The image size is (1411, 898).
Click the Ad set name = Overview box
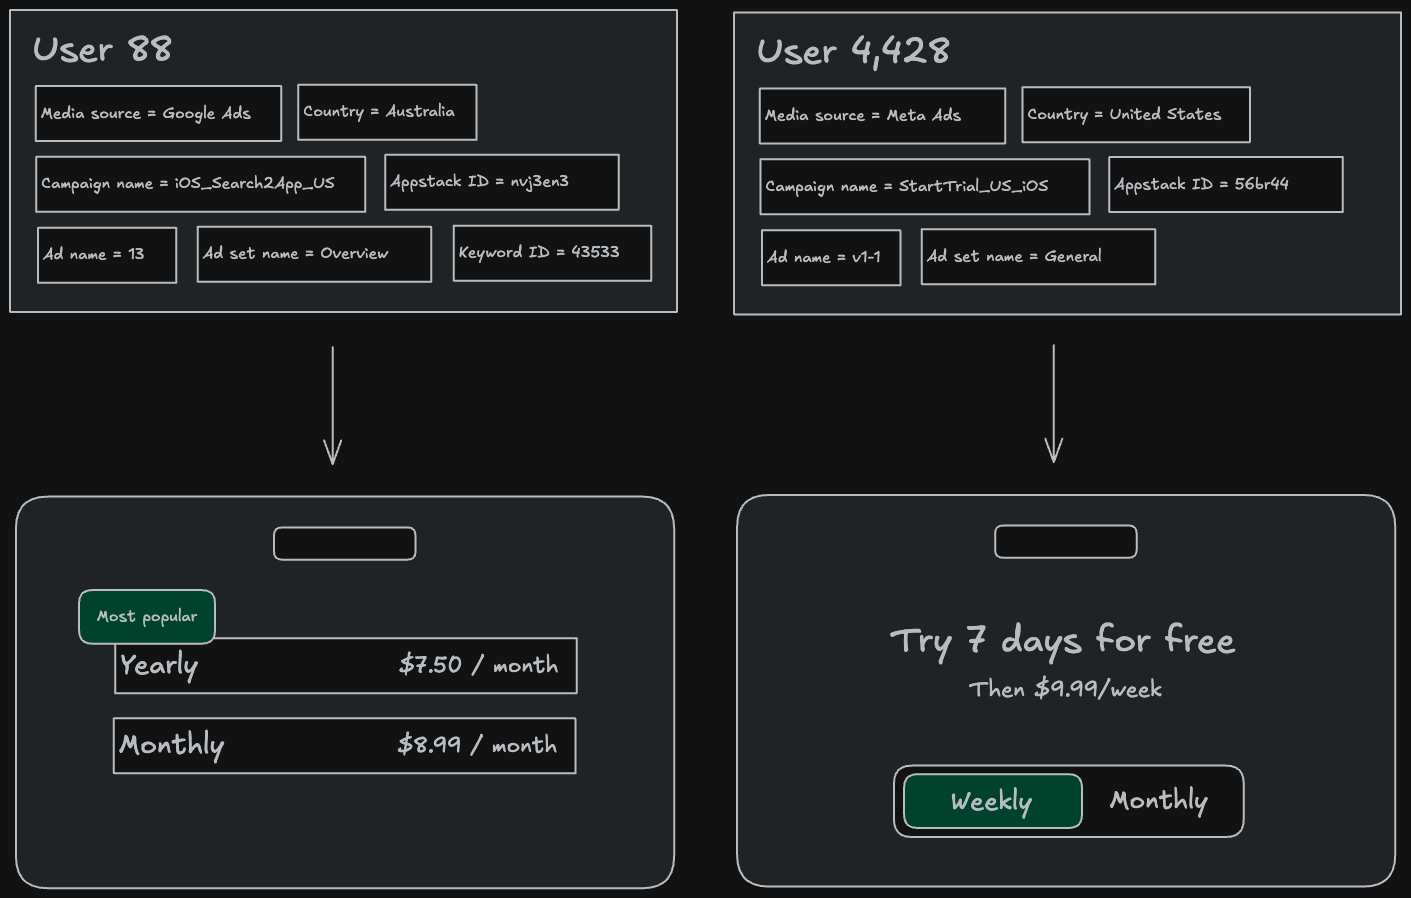click(x=314, y=254)
